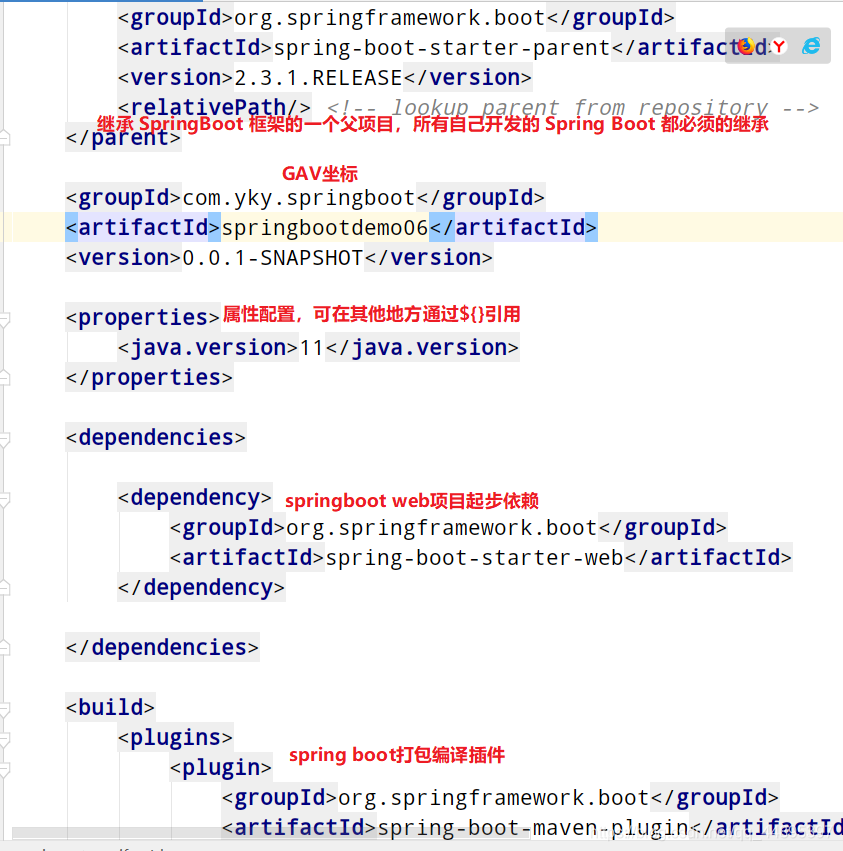Viewport: 843px width, 851px height.
Task: Open the pom in Yandex browser icon
Action: (x=779, y=47)
